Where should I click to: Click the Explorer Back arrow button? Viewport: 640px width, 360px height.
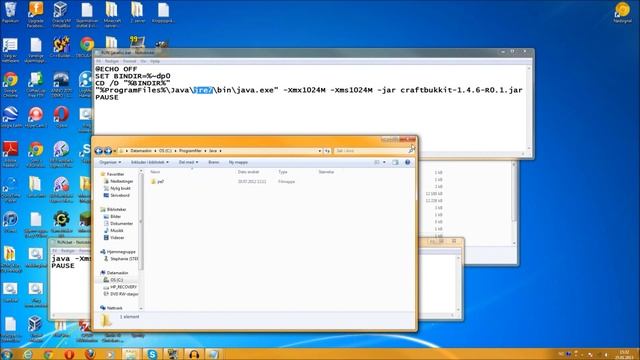point(98,151)
